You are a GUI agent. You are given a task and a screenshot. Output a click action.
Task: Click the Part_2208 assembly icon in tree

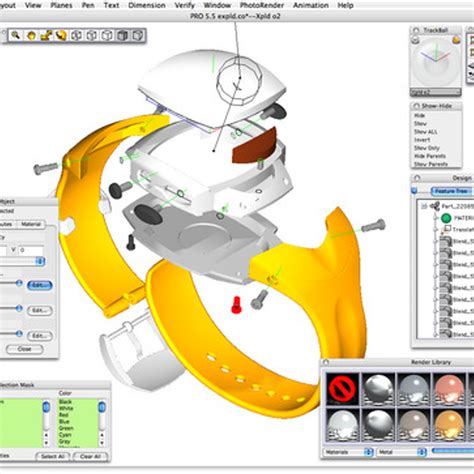tap(435, 206)
